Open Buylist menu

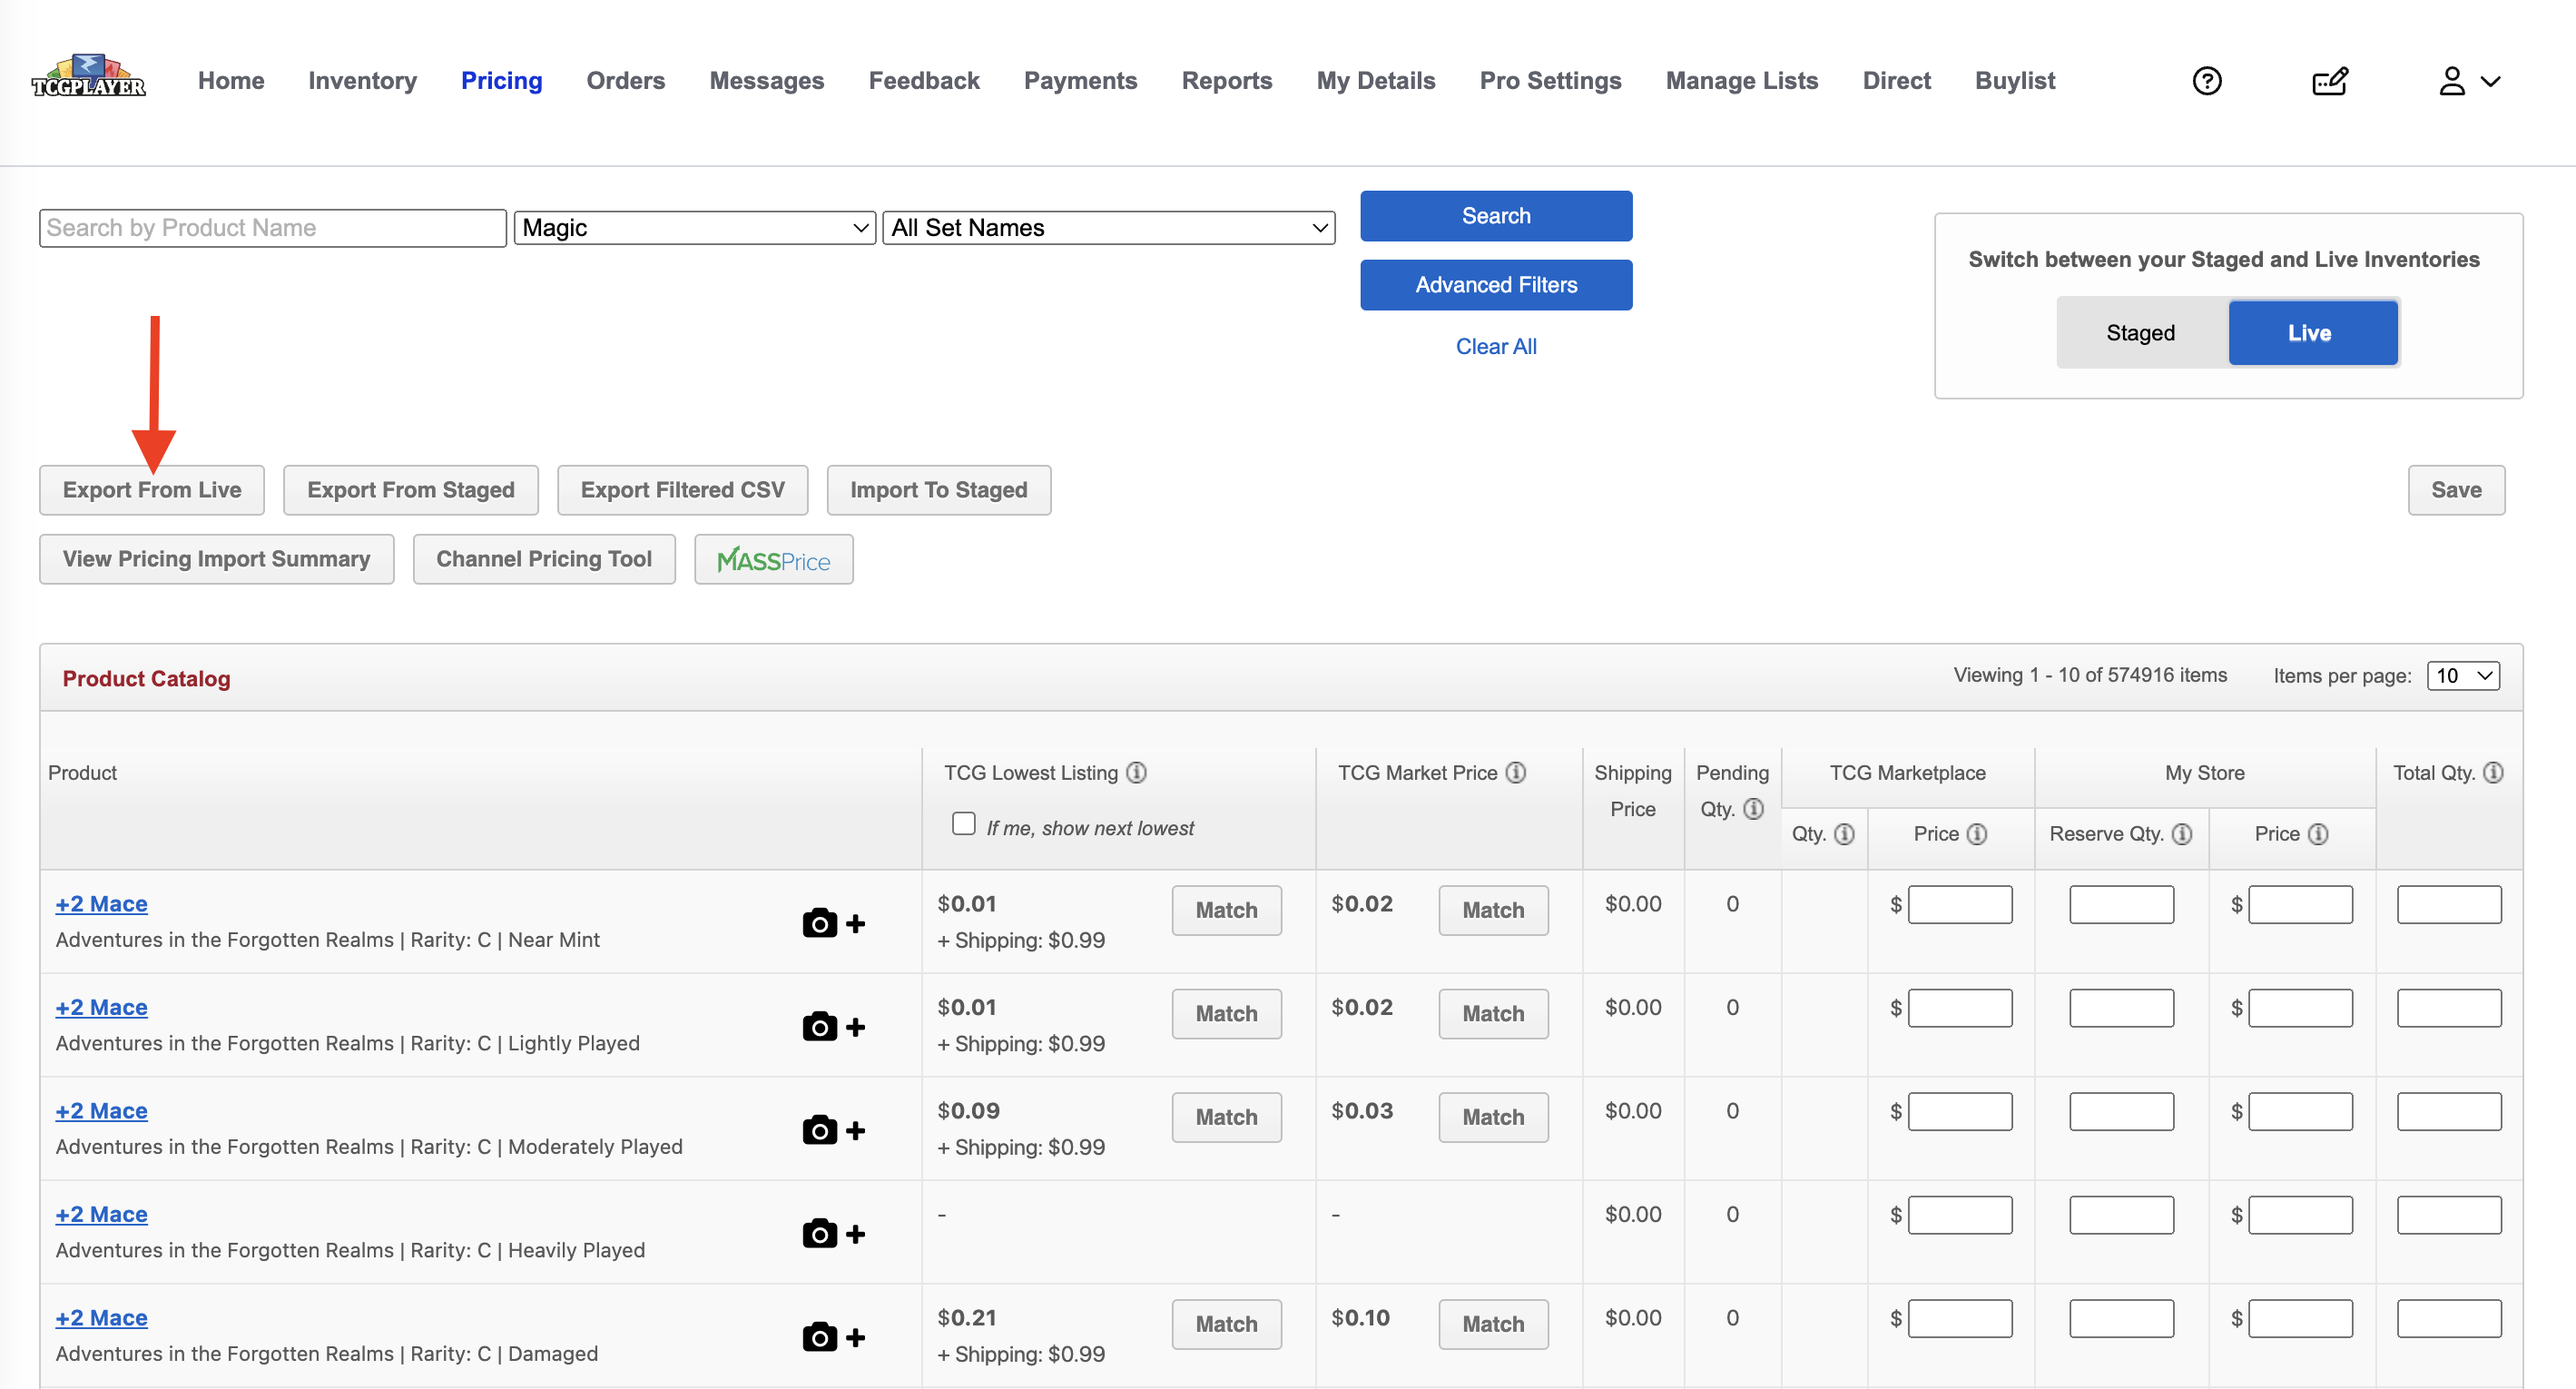coord(2014,81)
